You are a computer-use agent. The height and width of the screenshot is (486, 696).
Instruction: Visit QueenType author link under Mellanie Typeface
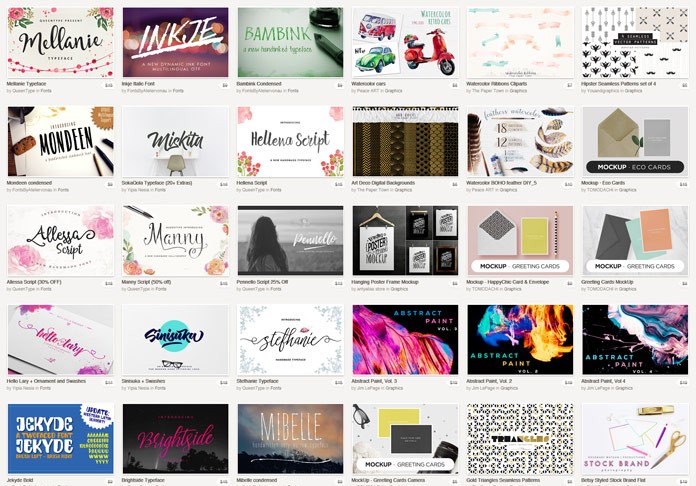click(25, 92)
